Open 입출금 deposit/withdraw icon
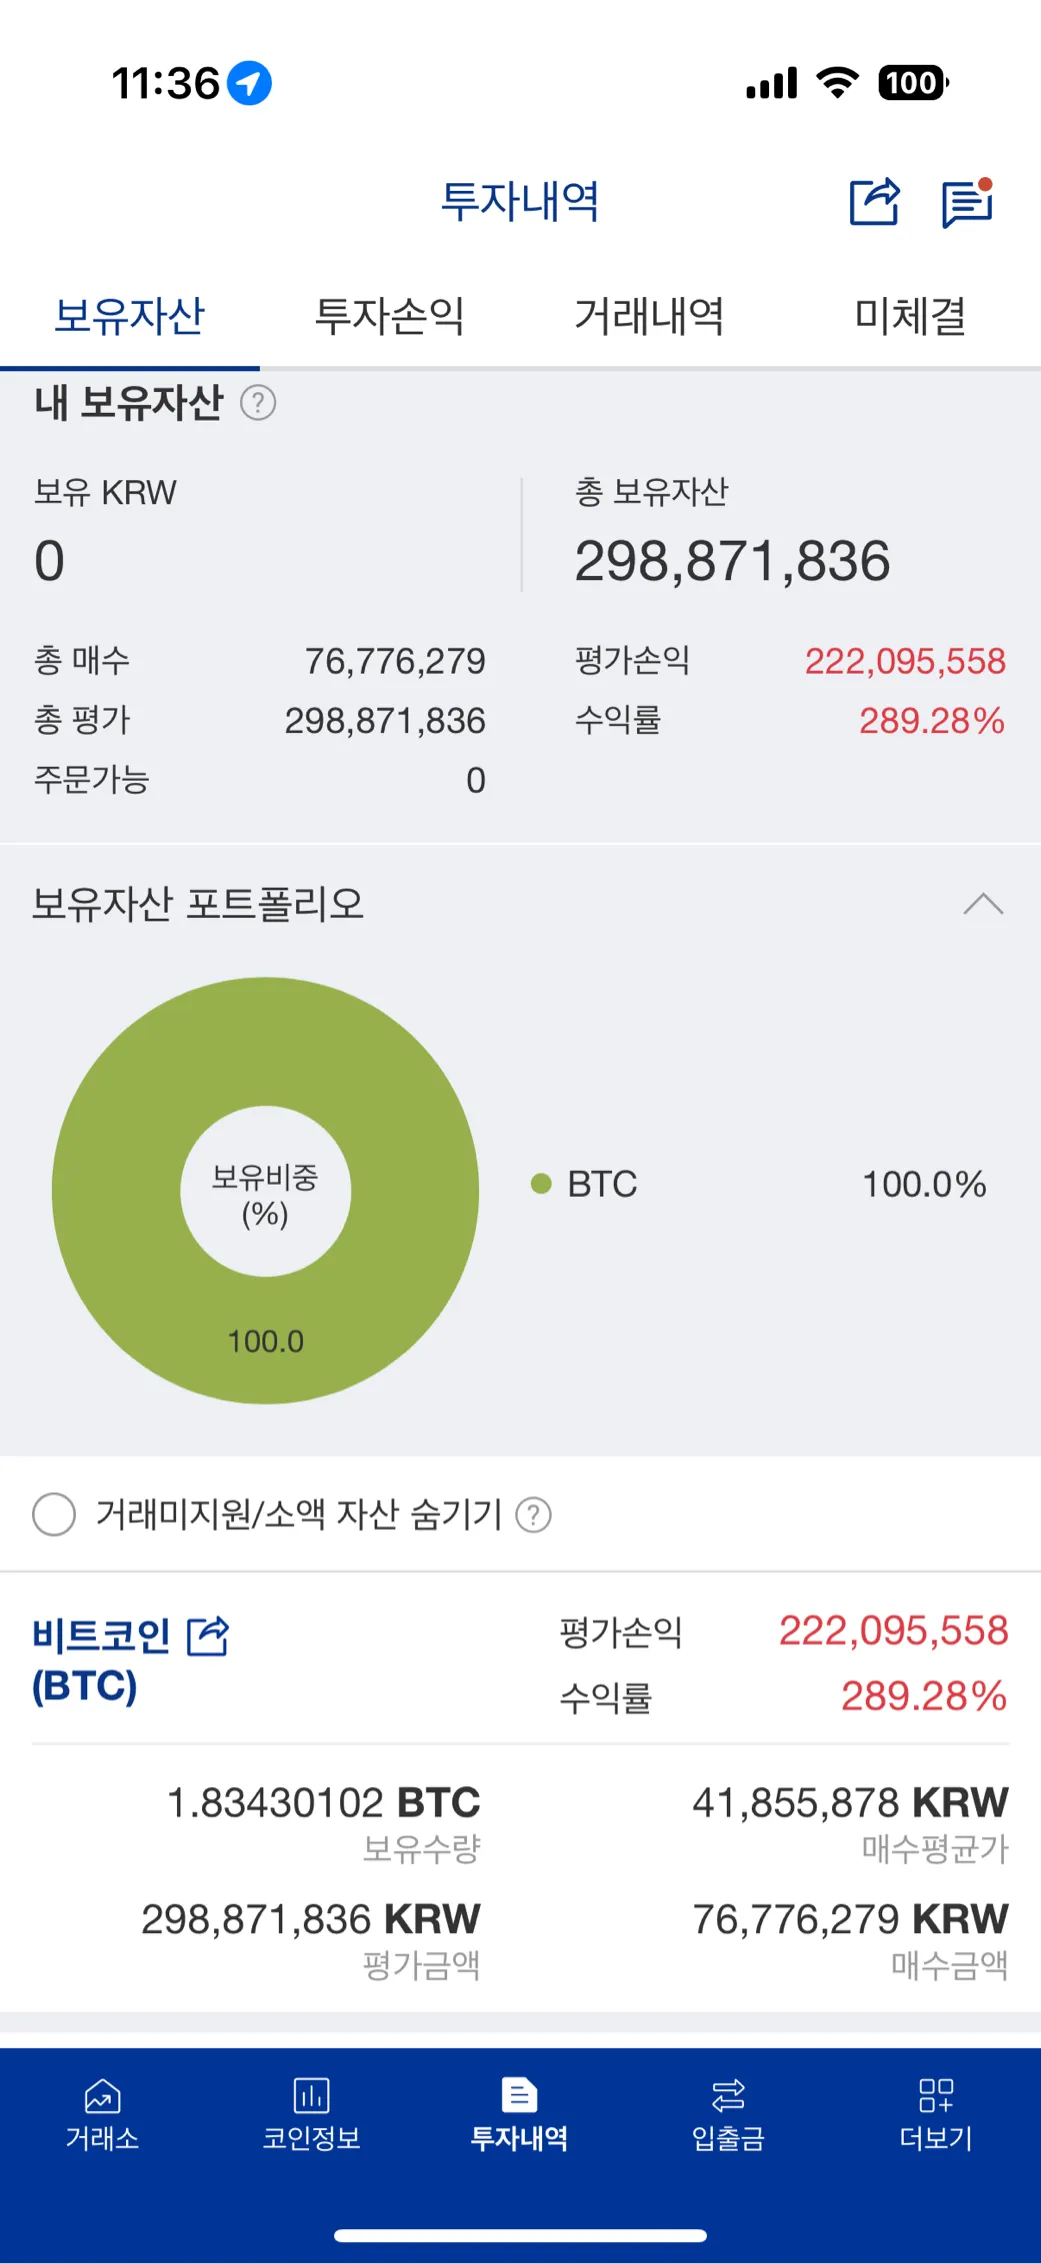 [728, 2094]
